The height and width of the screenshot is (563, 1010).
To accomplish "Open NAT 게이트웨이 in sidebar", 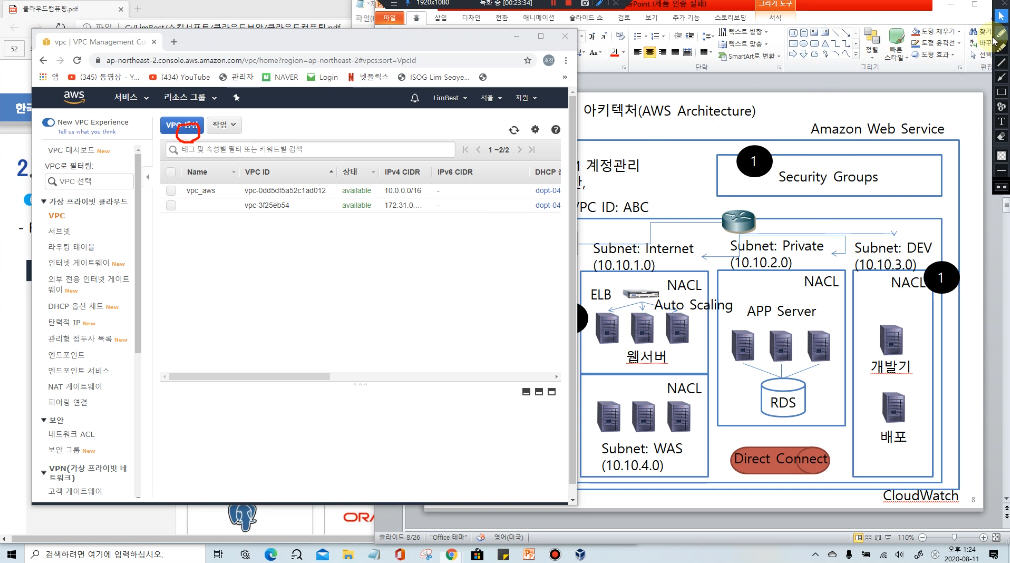I will click(x=75, y=387).
